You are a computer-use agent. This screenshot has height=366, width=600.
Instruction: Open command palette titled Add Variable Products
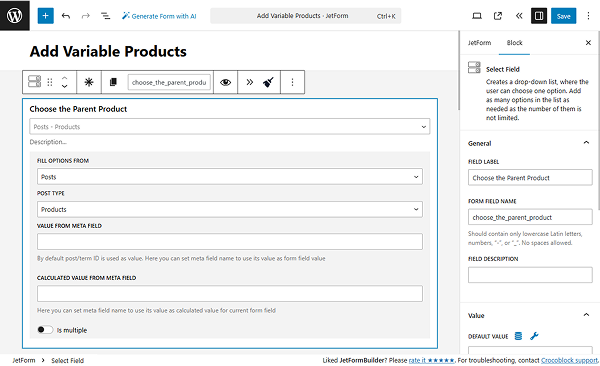pyautogui.click(x=306, y=16)
